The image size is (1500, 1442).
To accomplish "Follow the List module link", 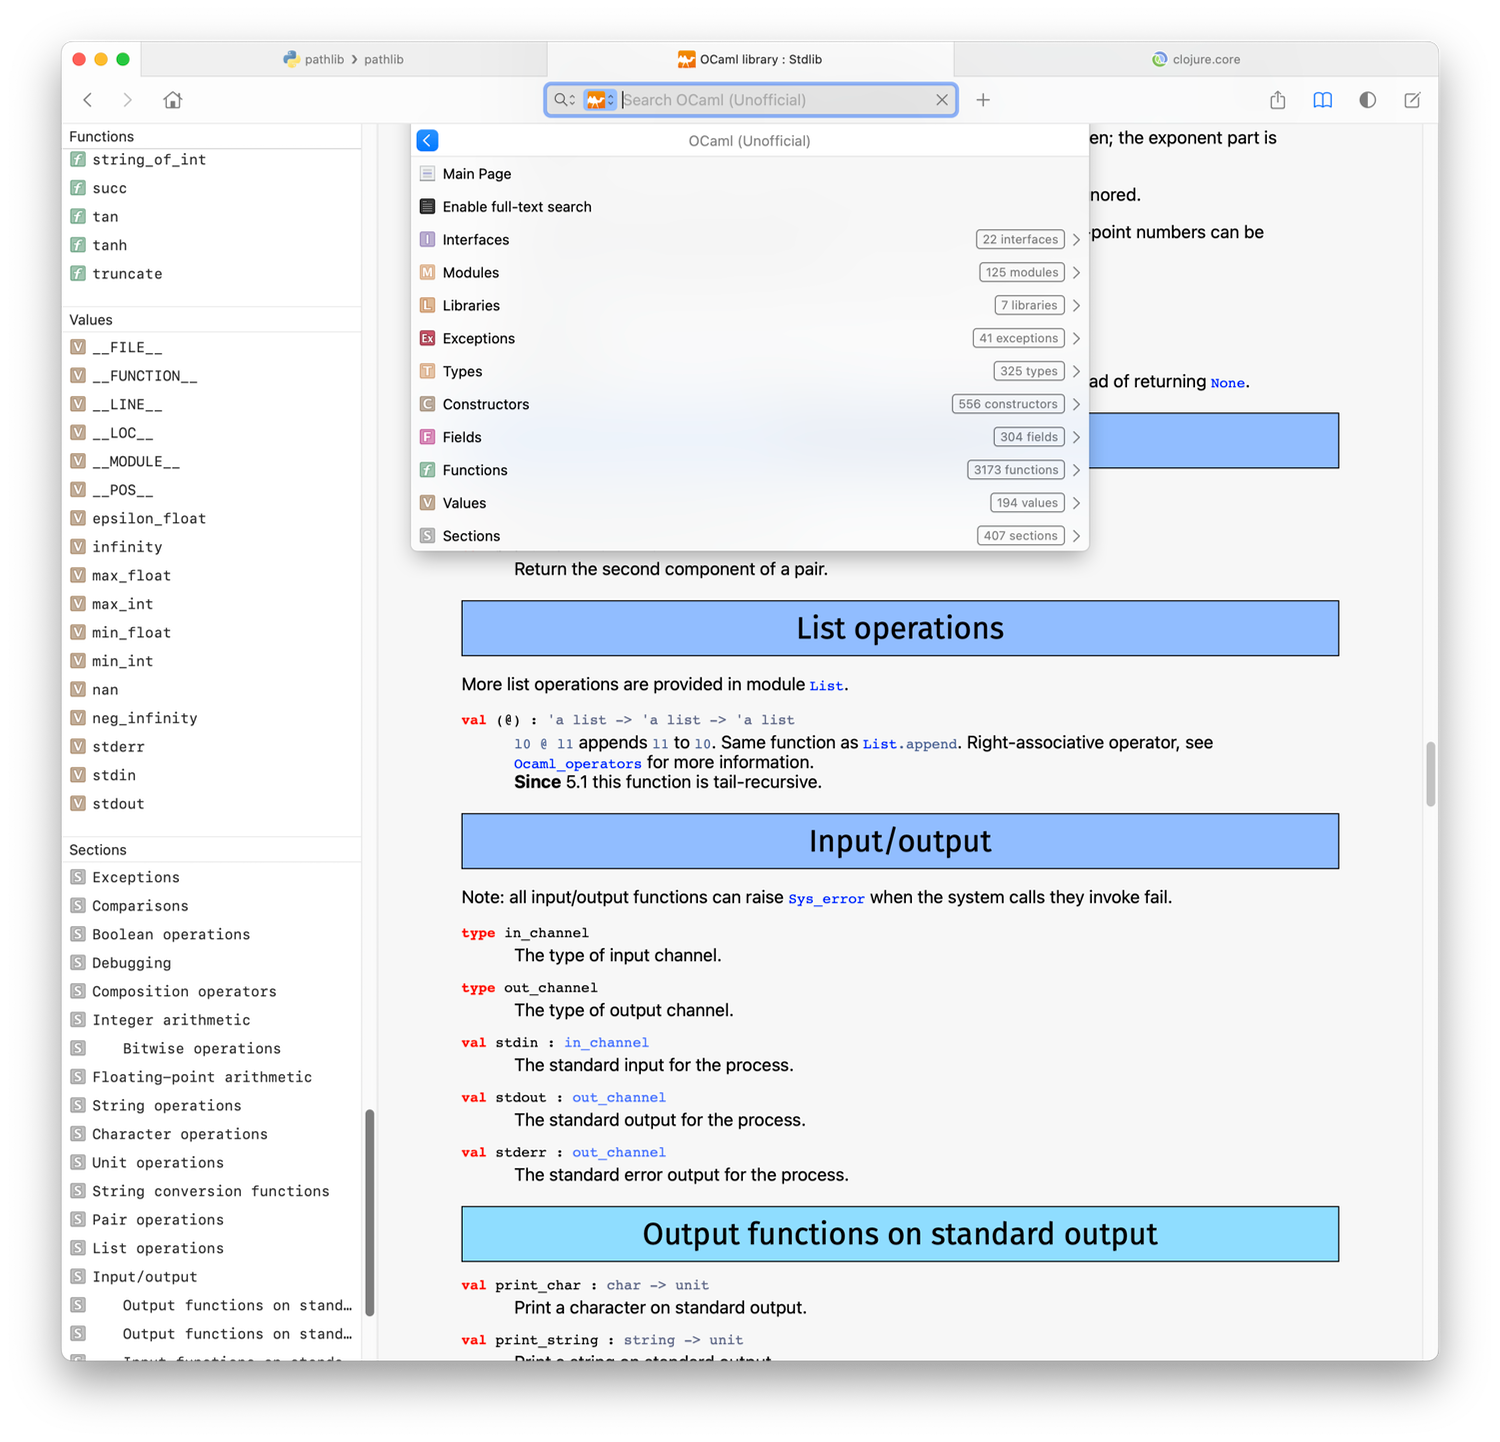I will (826, 686).
